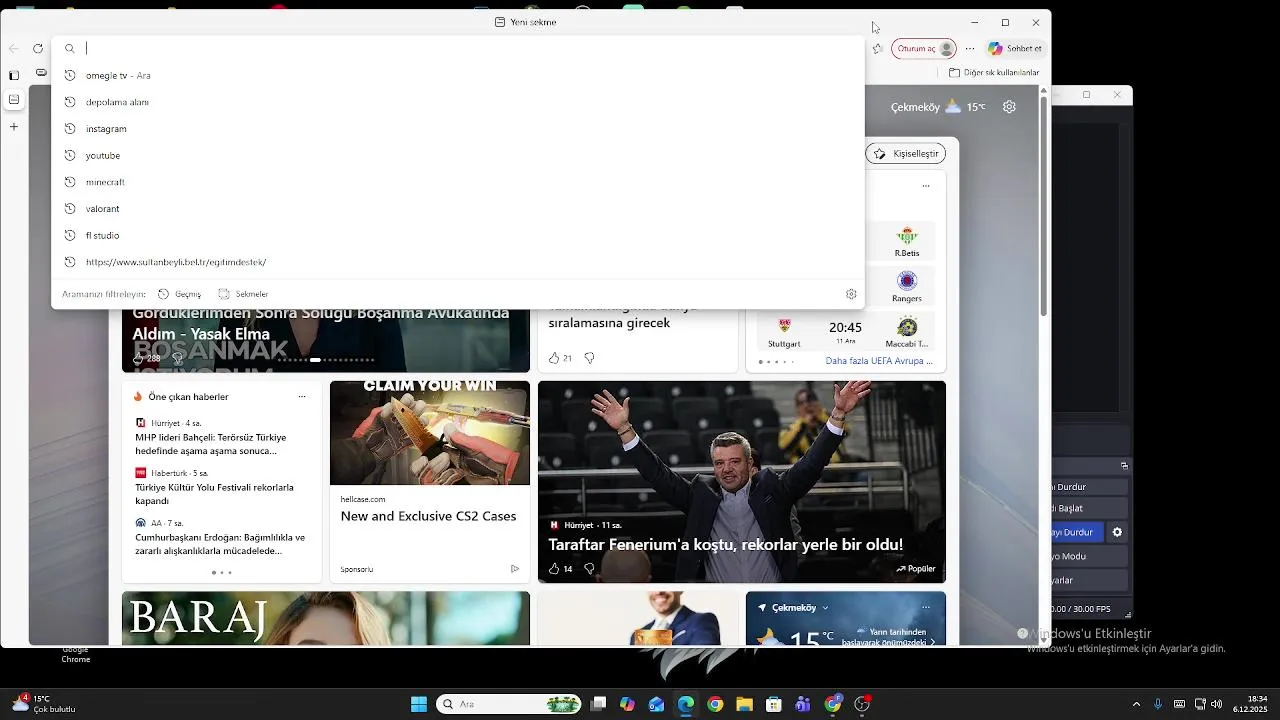This screenshot has height=720, width=1280.
Task: Choose suggestion depolama alanı
Action: click(x=457, y=102)
